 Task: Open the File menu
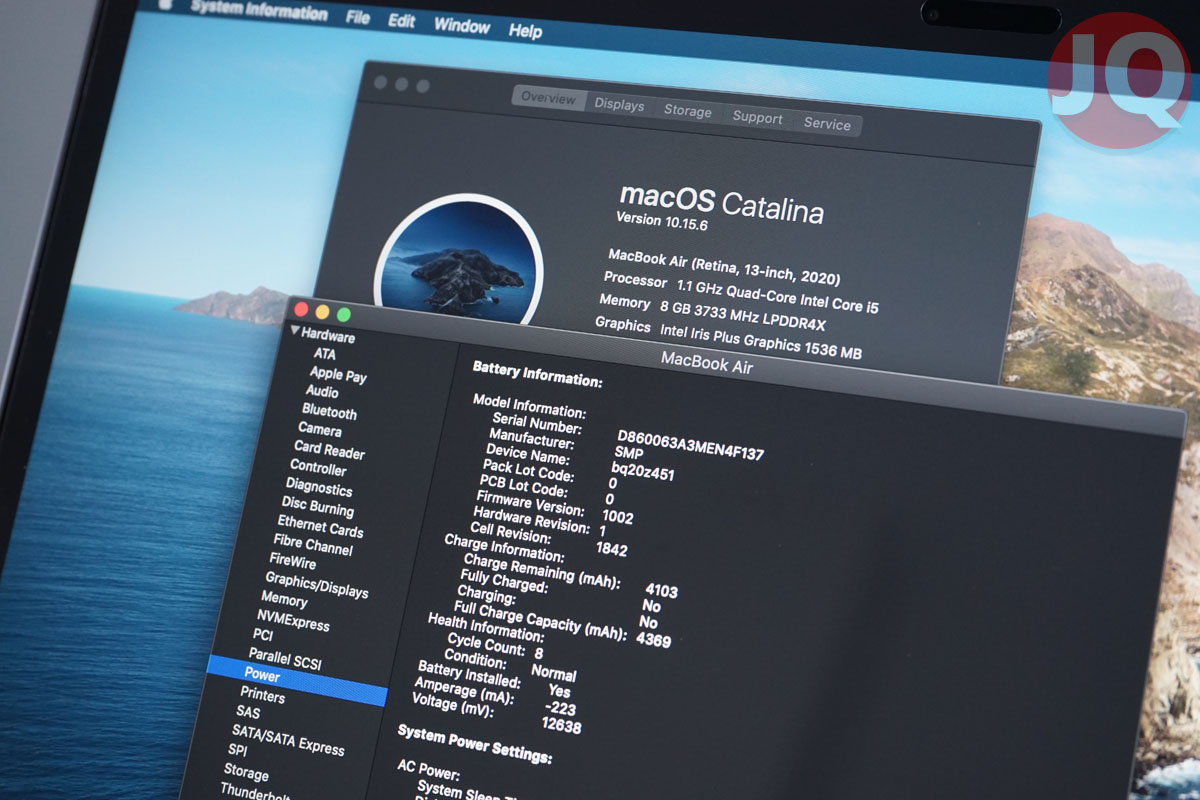[358, 17]
